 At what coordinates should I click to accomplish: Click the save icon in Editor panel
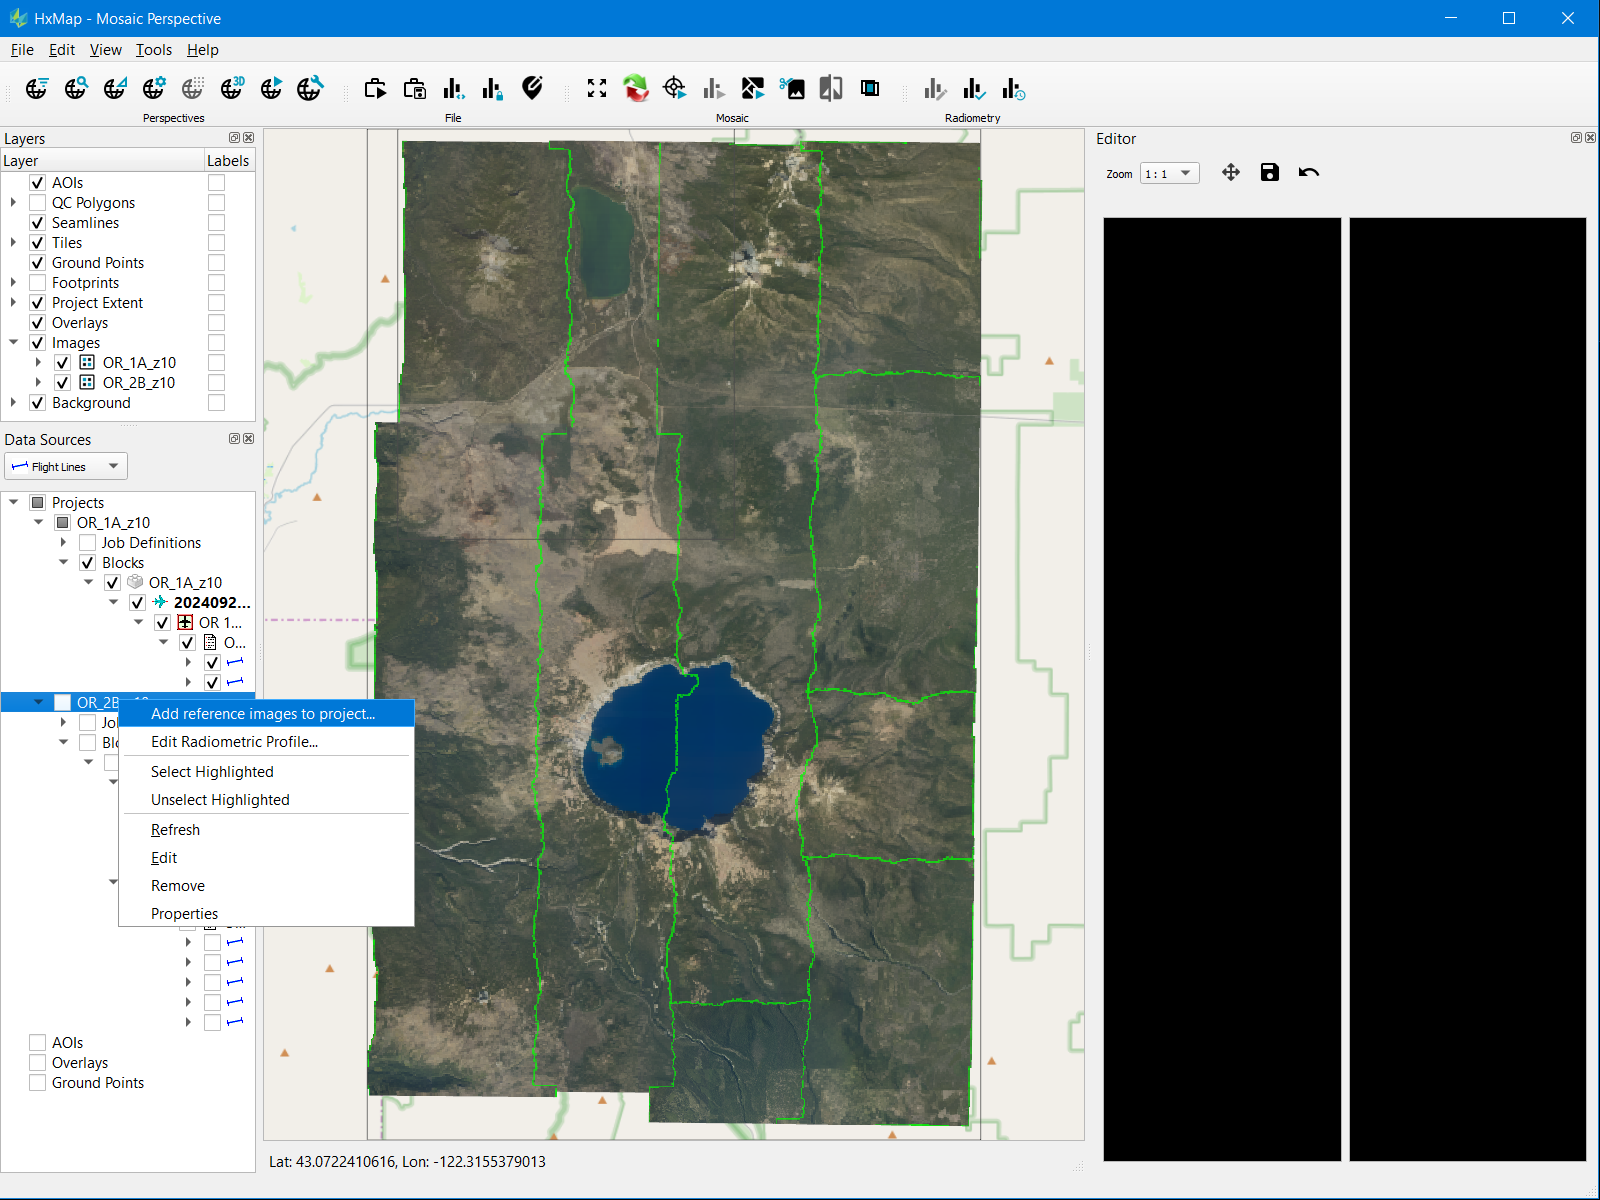pyautogui.click(x=1269, y=173)
